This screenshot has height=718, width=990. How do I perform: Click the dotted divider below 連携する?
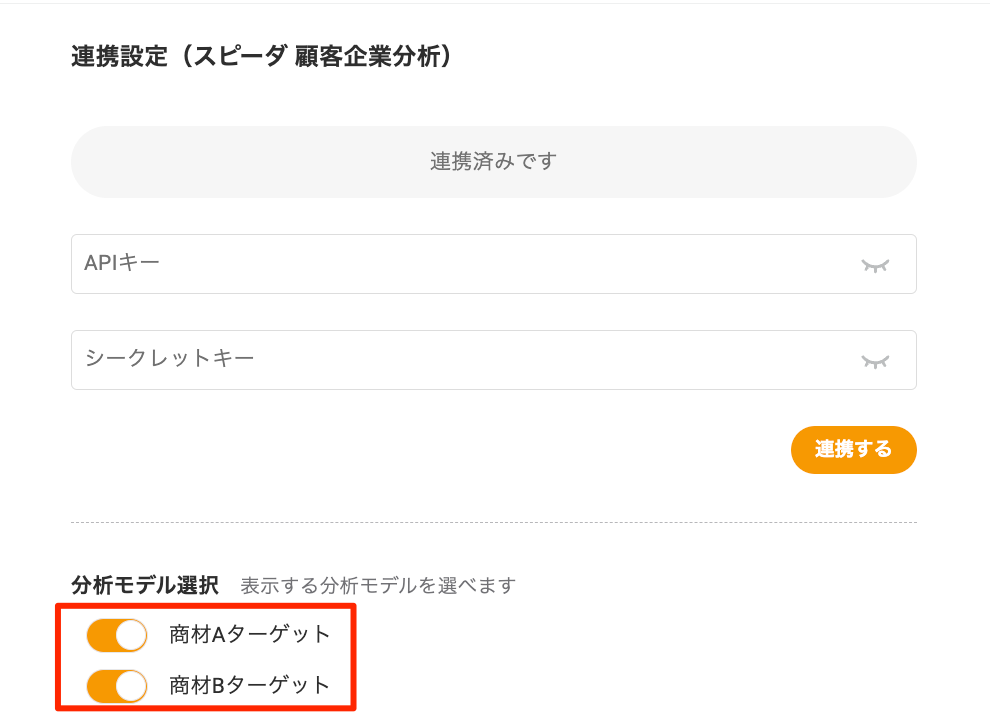[493, 523]
